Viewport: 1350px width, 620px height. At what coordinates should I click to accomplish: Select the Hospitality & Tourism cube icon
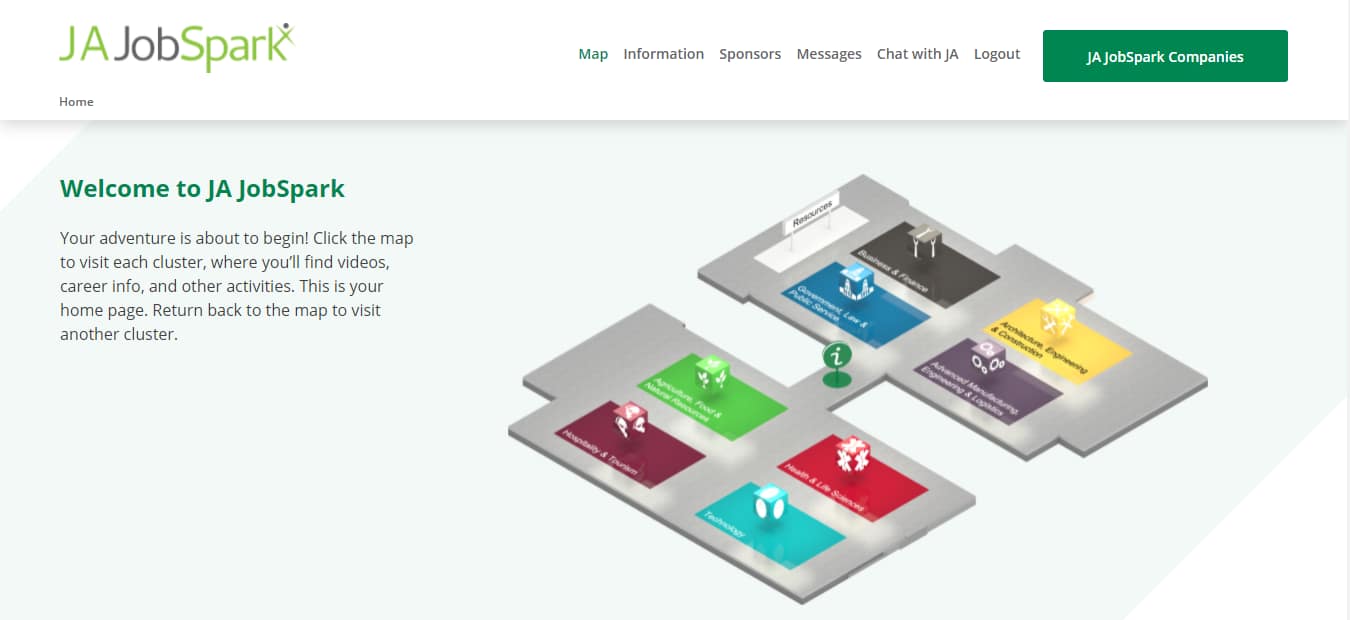pos(630,421)
